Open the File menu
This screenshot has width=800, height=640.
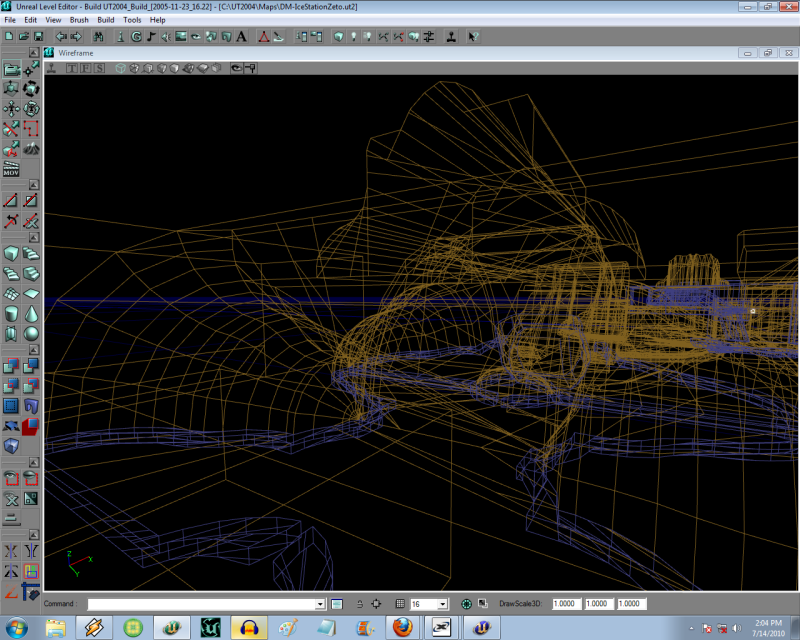pos(10,20)
